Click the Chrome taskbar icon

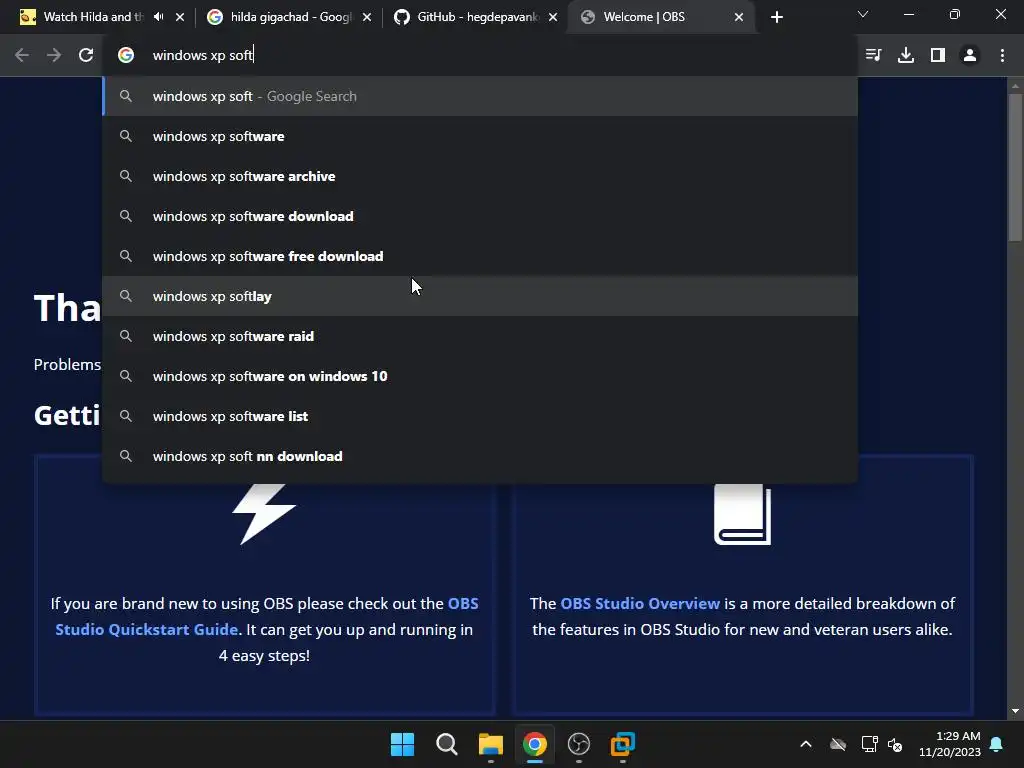point(534,744)
